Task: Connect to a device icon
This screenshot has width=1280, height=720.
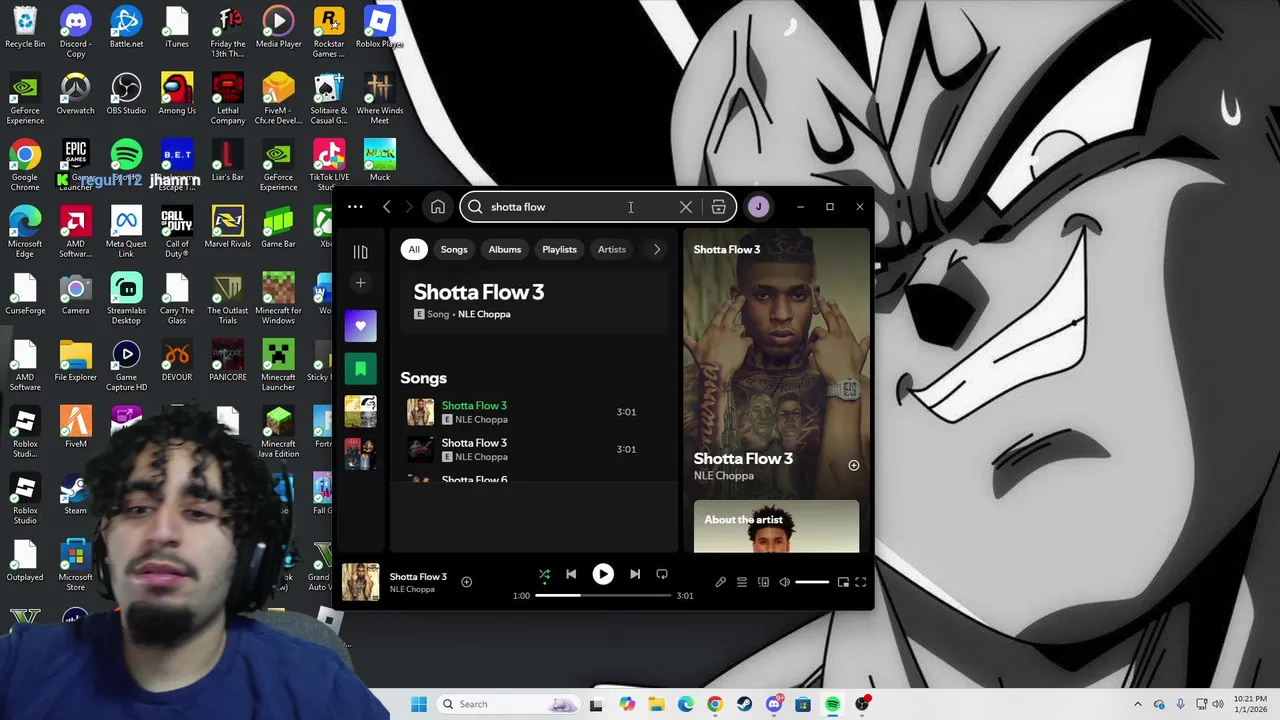Action: [x=763, y=582]
